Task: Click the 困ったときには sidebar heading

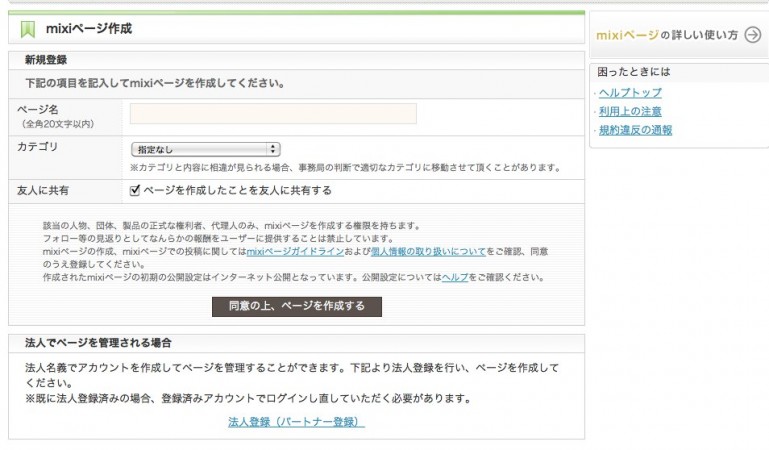Action: point(634,72)
